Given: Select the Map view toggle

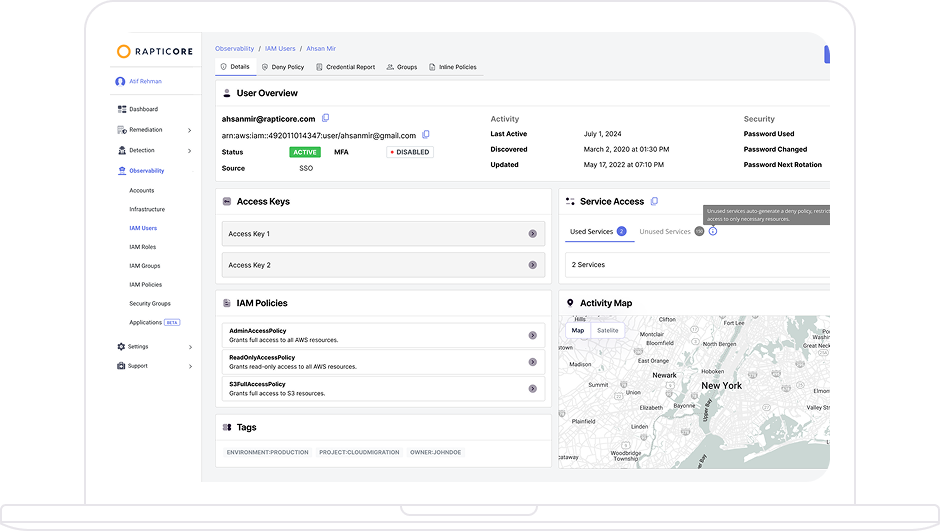Looking at the screenshot, I should 577,330.
